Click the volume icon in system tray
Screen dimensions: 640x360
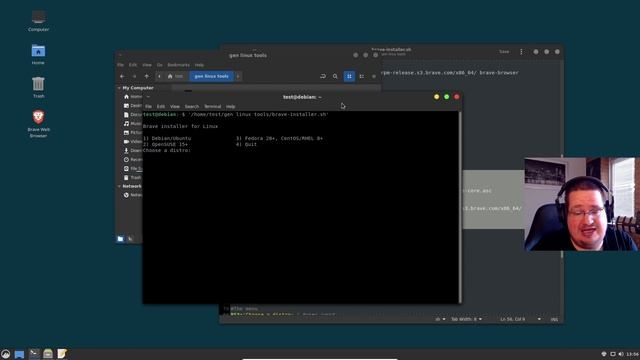coord(621,354)
